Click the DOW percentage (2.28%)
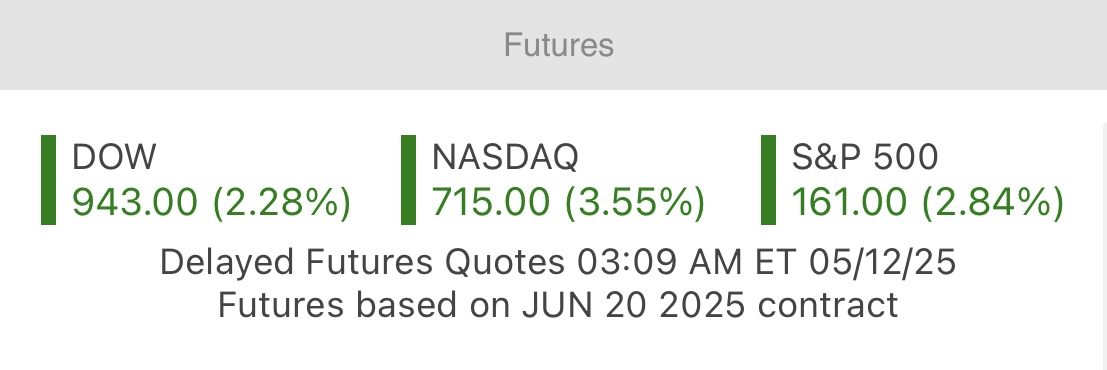The width and height of the screenshot is (1107, 370). point(282,203)
